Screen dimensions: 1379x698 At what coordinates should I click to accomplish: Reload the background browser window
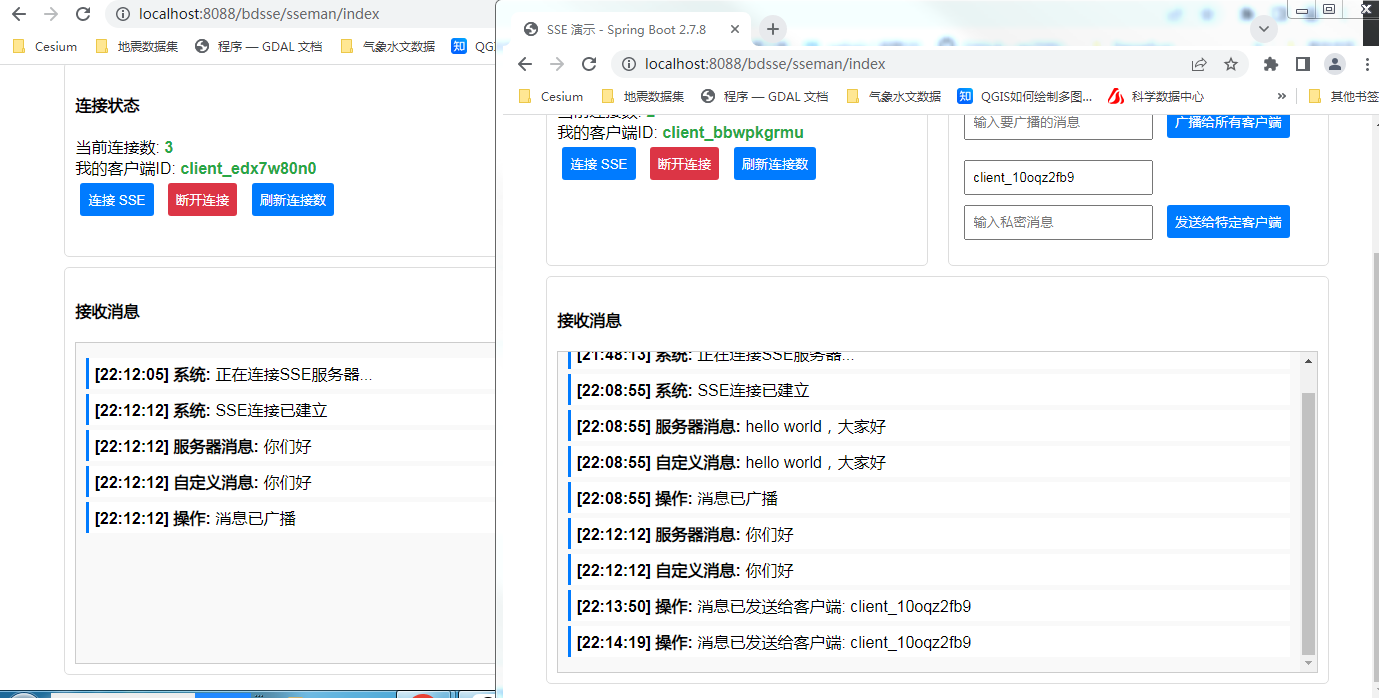83,14
